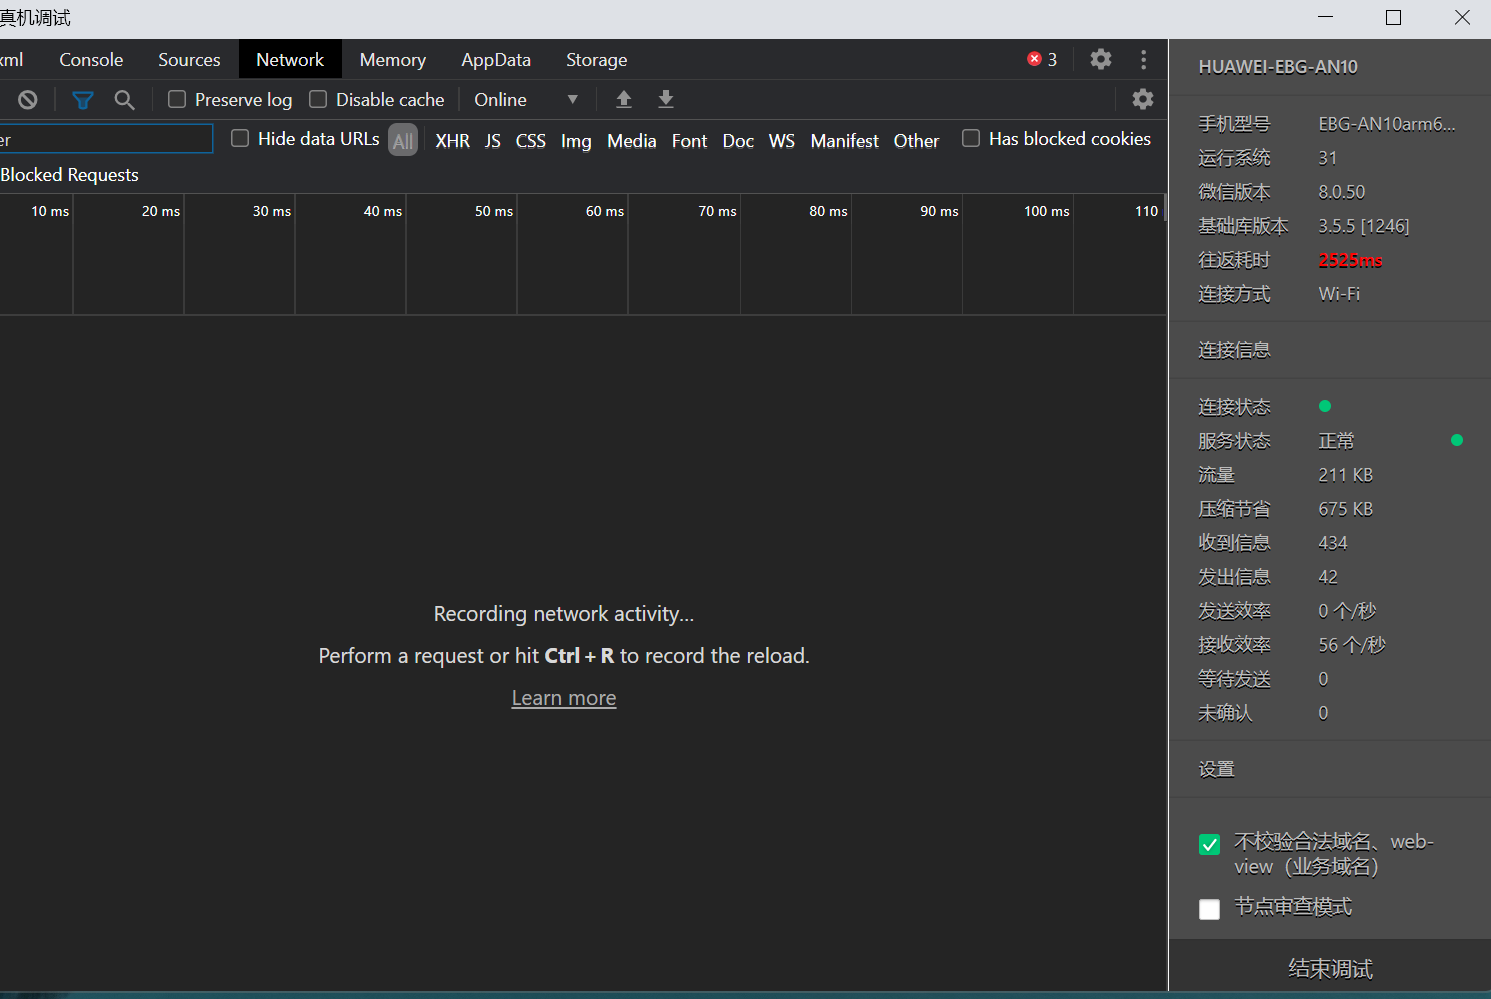The height and width of the screenshot is (999, 1491).
Task: Click the 3.5.5 [1246] base library version
Action: 1363,226
